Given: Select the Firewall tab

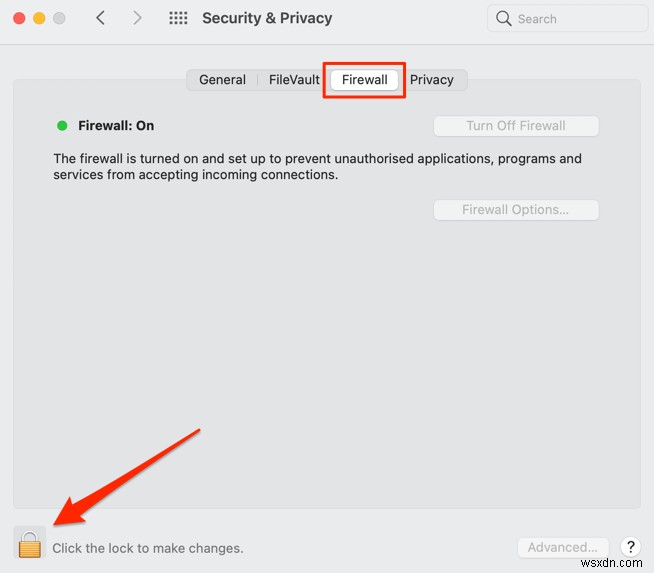Looking at the screenshot, I should tap(364, 80).
